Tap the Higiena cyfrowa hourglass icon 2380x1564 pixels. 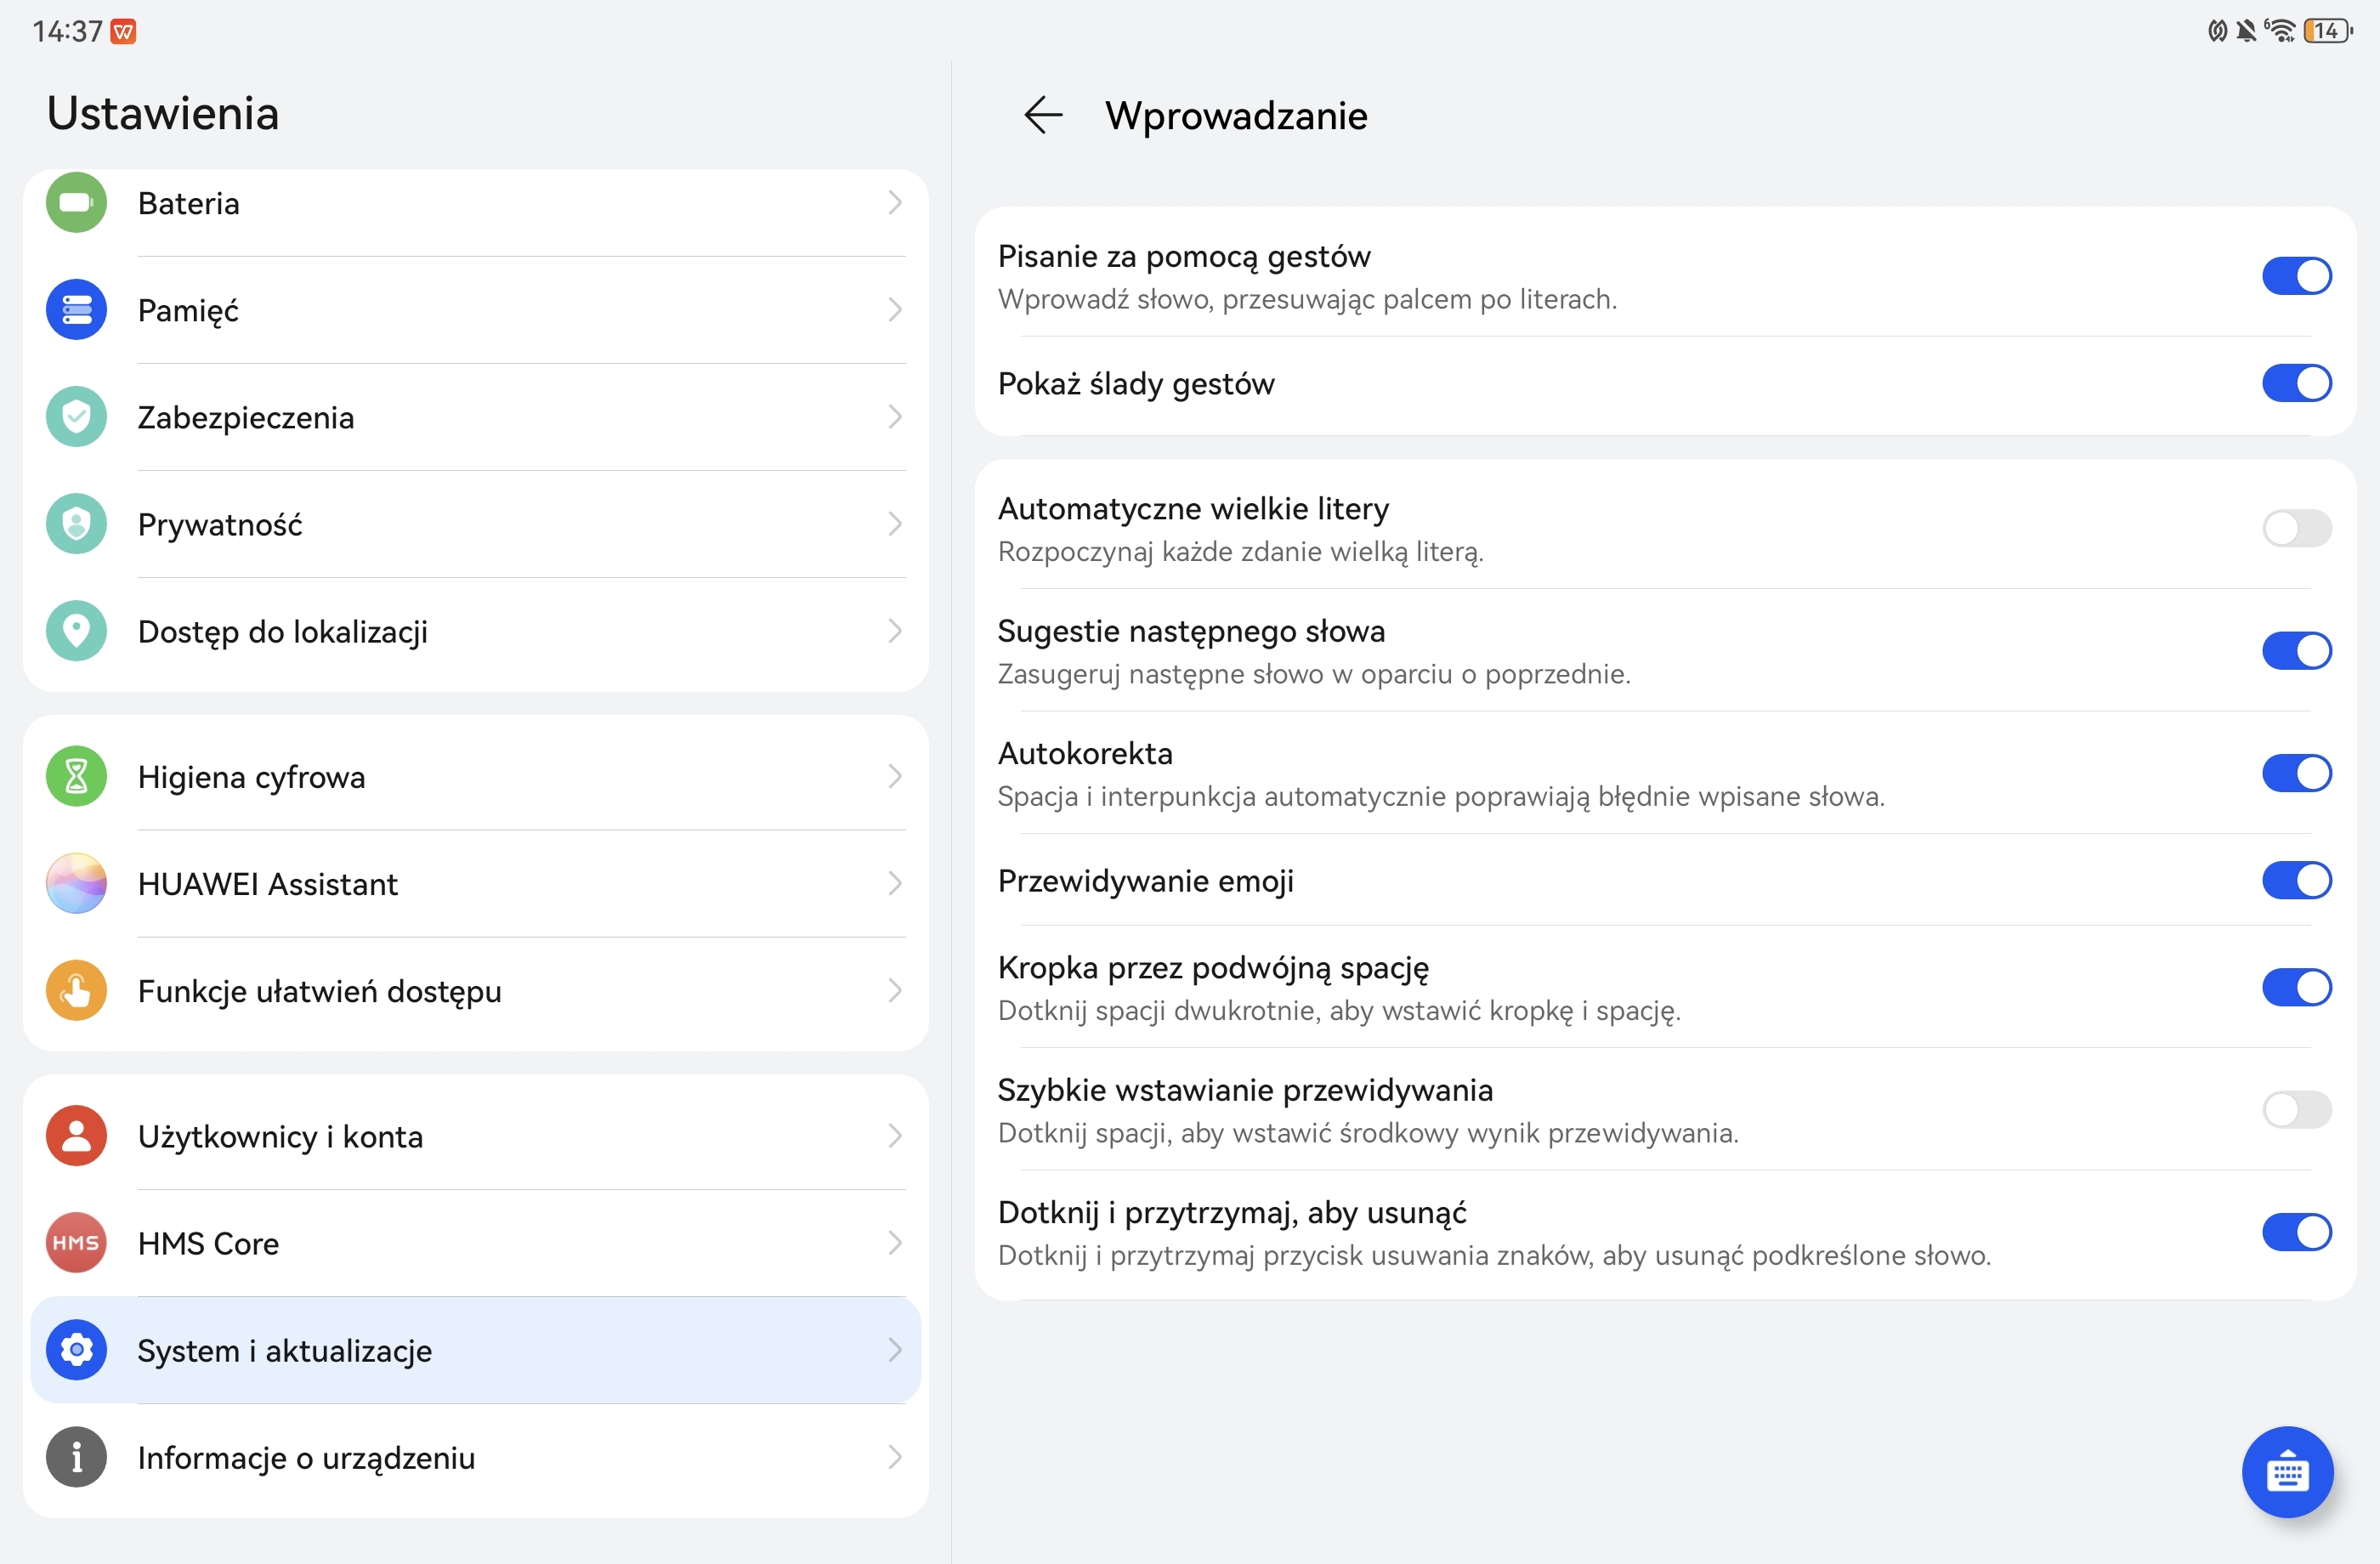coord(76,777)
